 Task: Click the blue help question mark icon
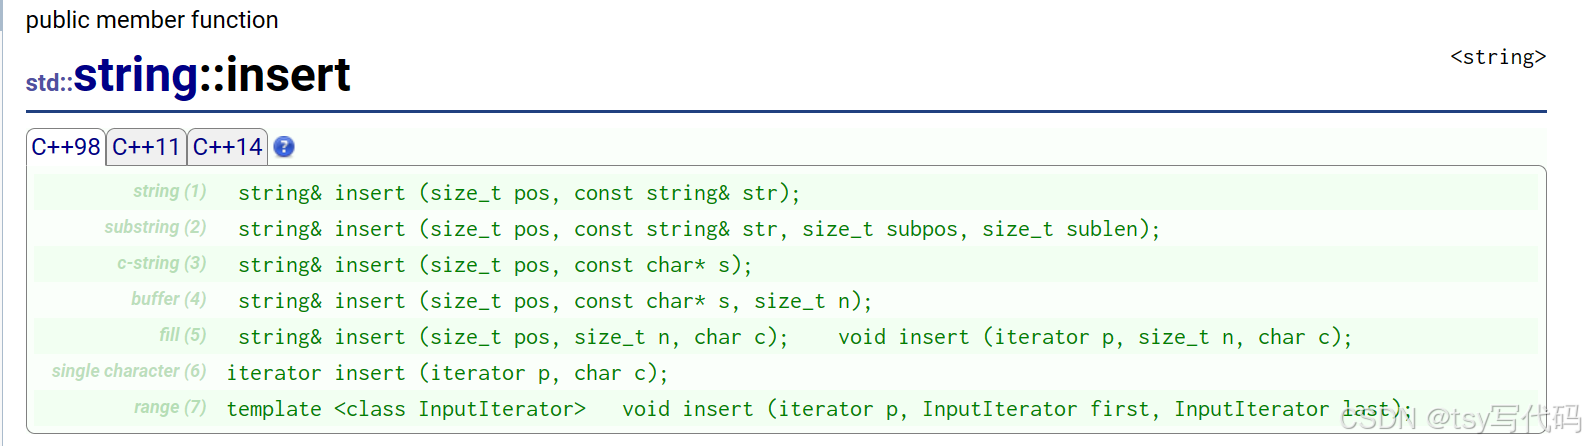[284, 147]
